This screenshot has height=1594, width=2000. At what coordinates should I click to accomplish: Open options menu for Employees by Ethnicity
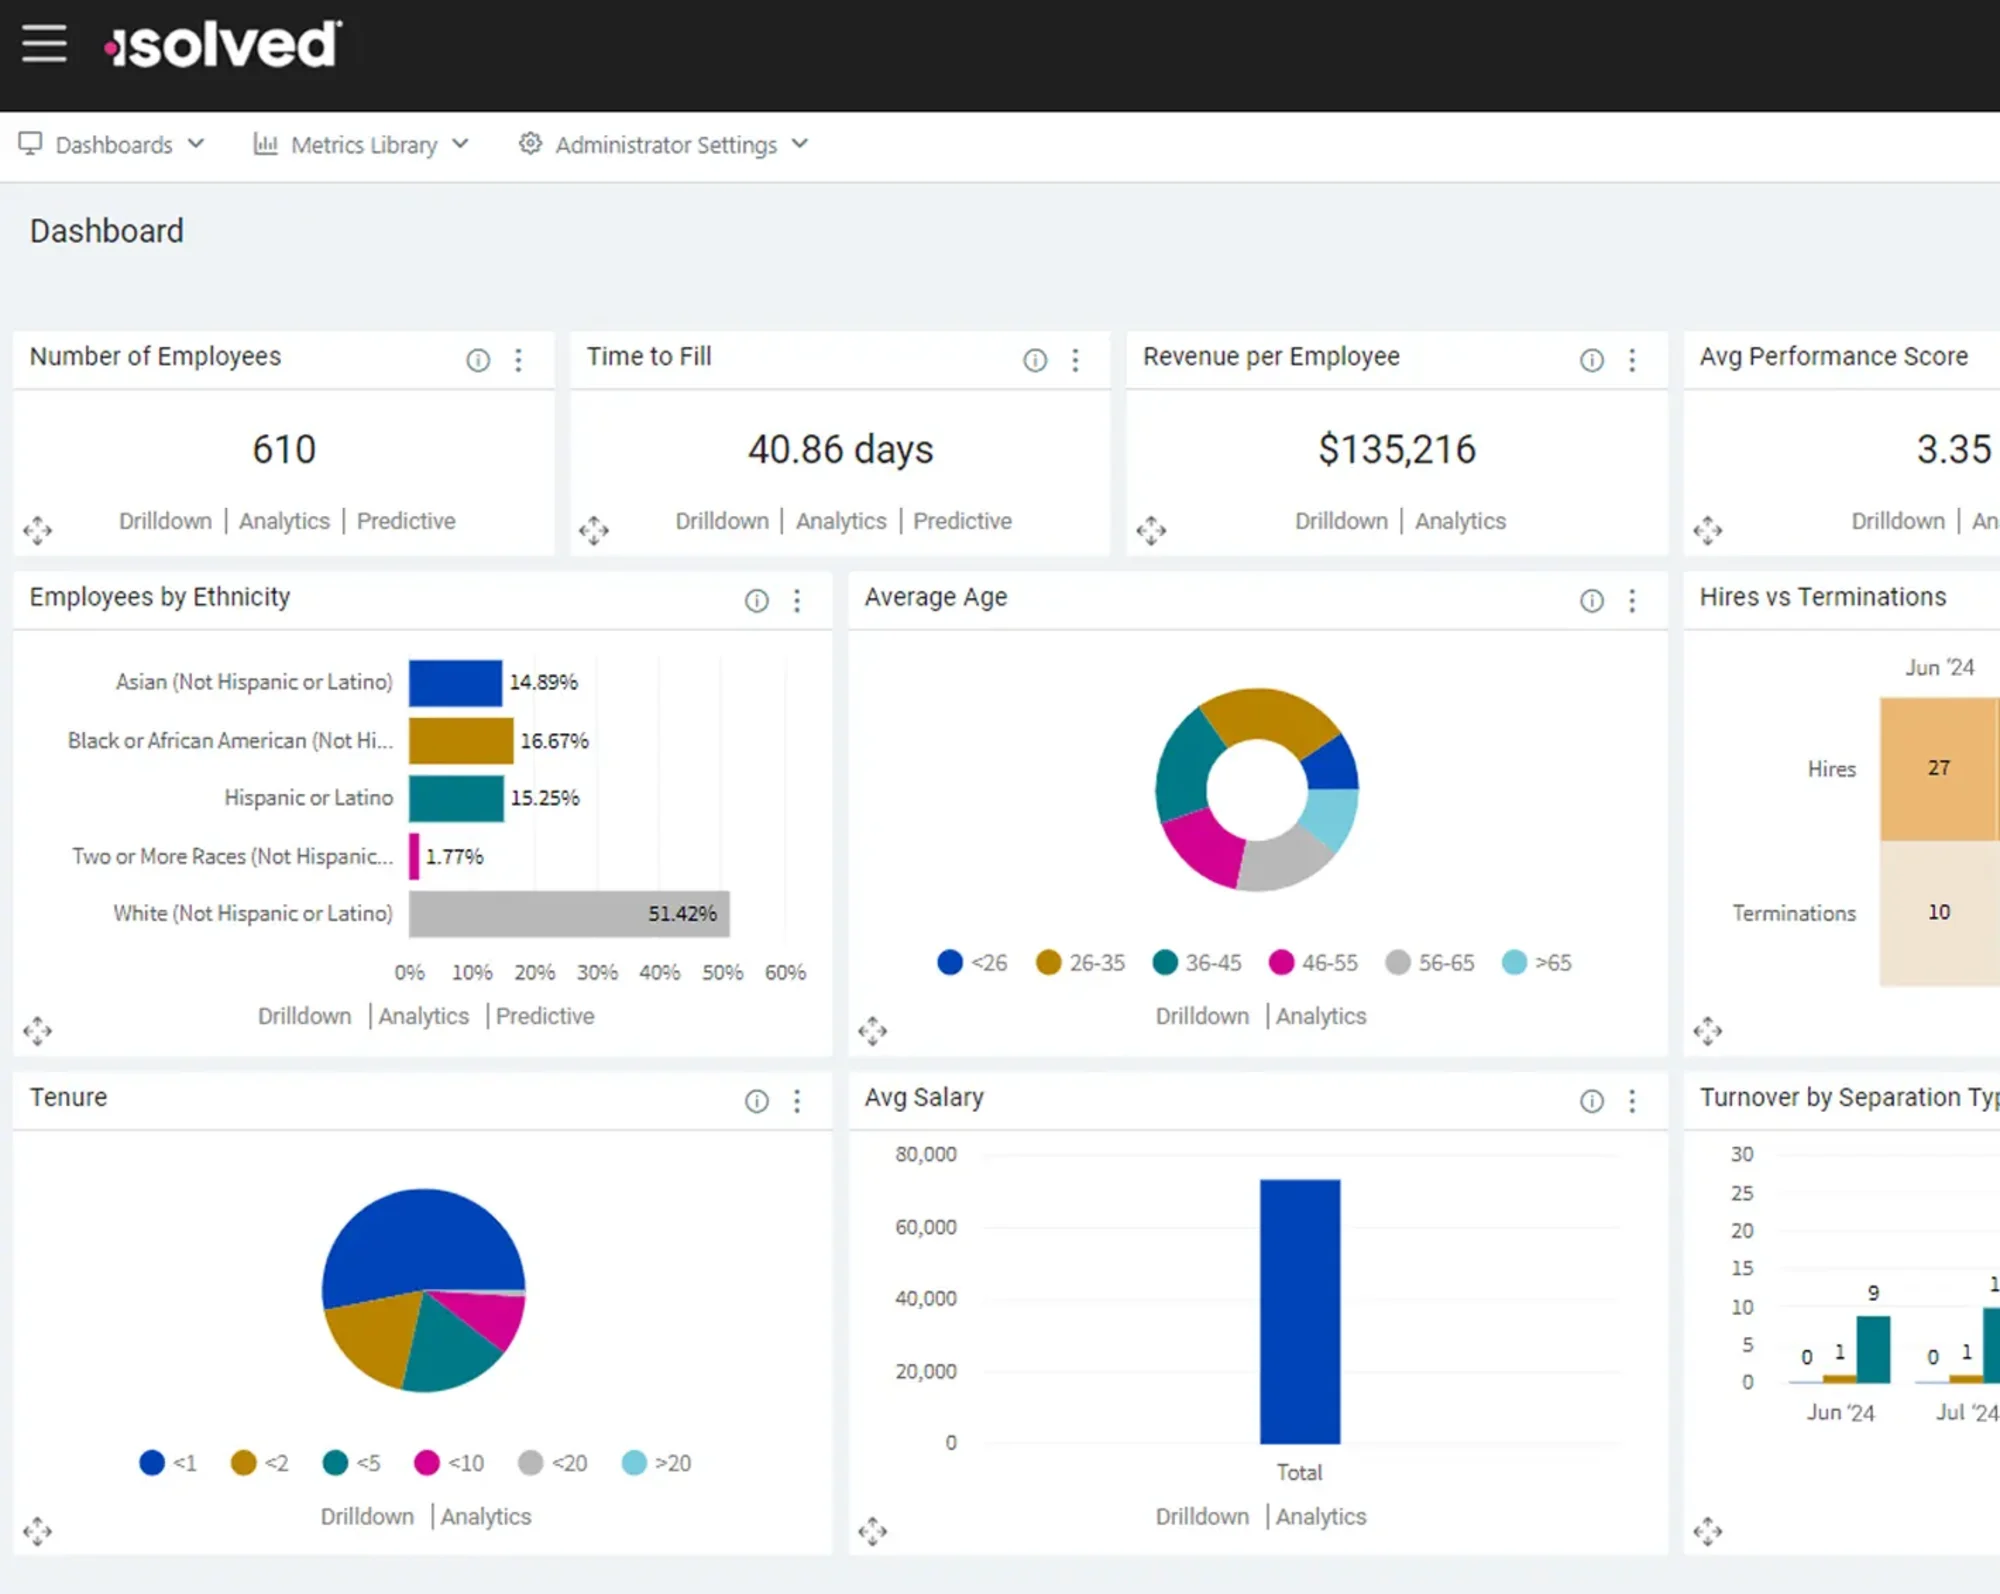797,600
